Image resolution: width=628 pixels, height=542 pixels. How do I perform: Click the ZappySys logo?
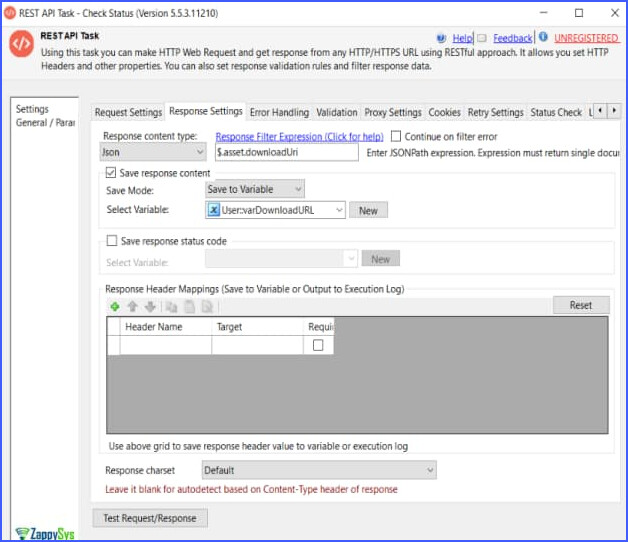tap(45, 534)
